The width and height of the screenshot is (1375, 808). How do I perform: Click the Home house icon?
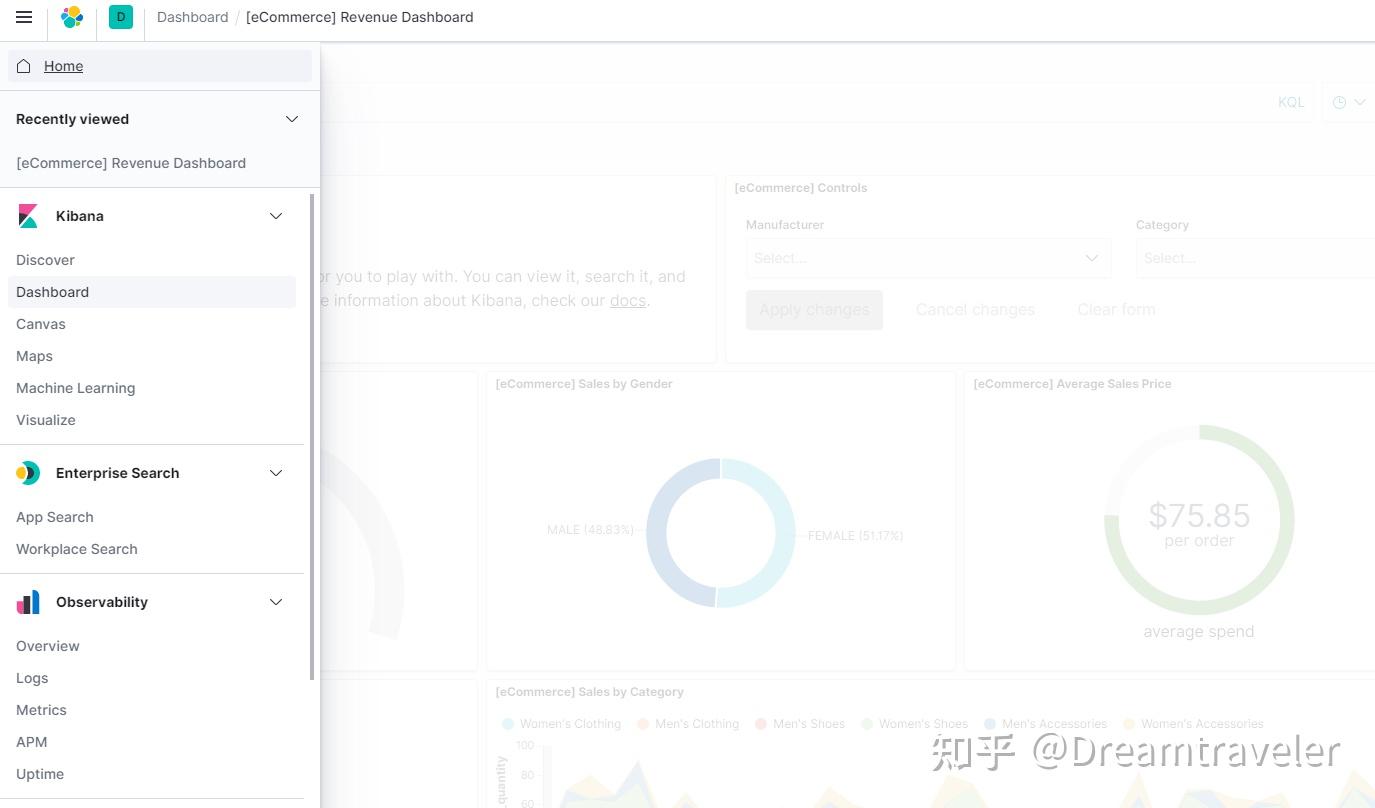[x=24, y=65]
